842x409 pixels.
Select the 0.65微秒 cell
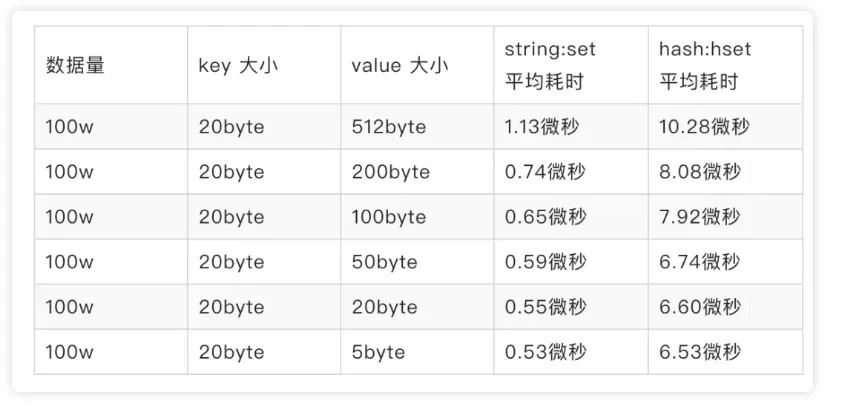(571, 217)
